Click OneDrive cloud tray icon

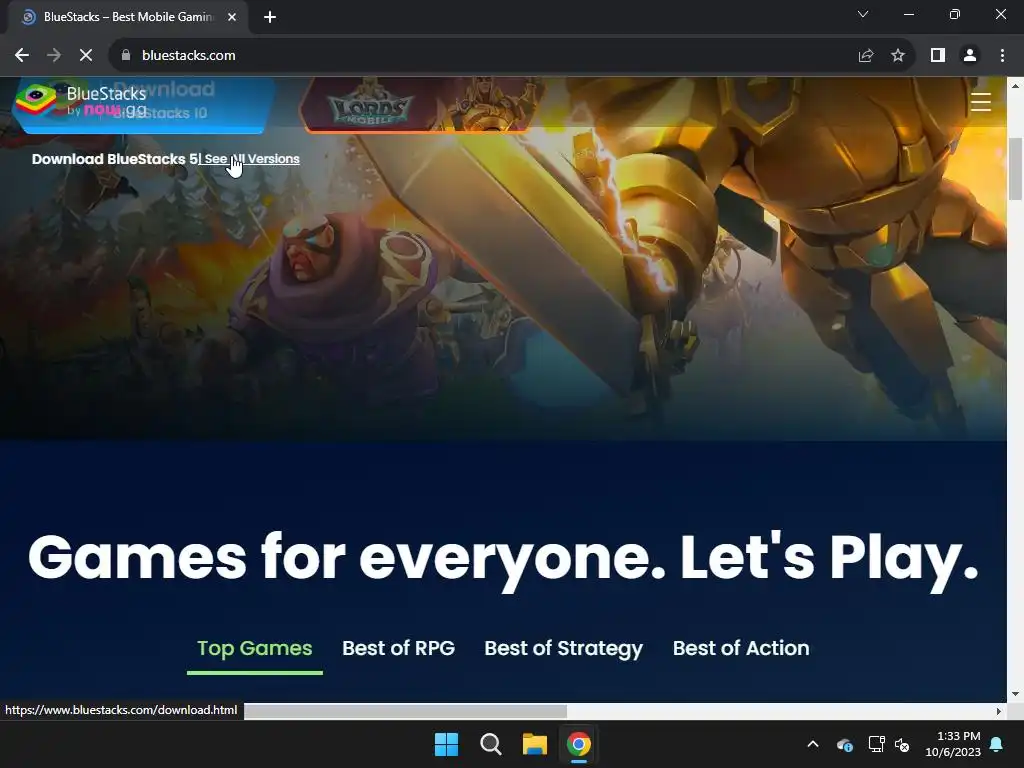pos(844,744)
